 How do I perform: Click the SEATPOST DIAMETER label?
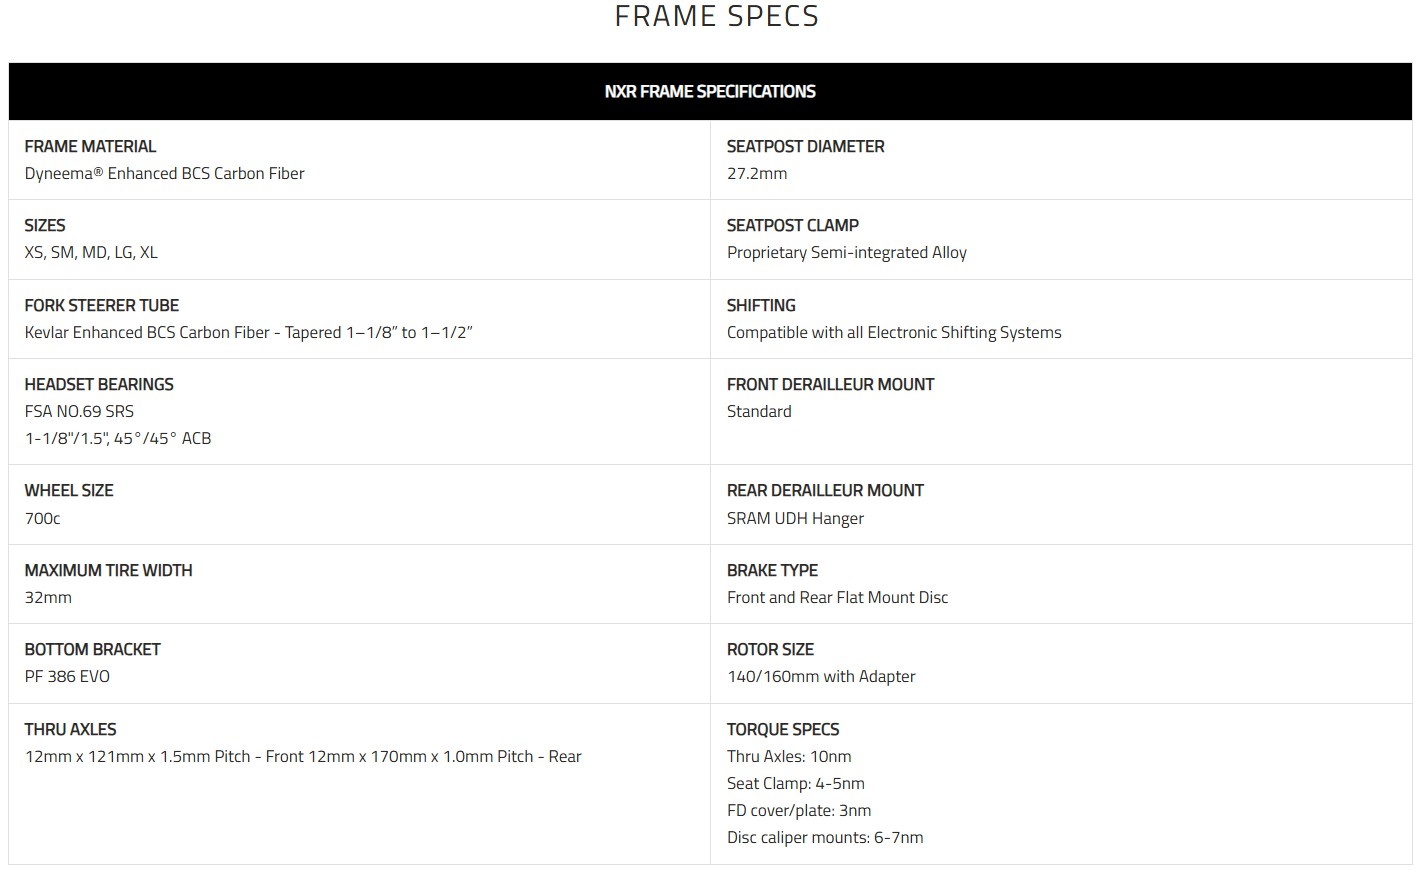805,146
